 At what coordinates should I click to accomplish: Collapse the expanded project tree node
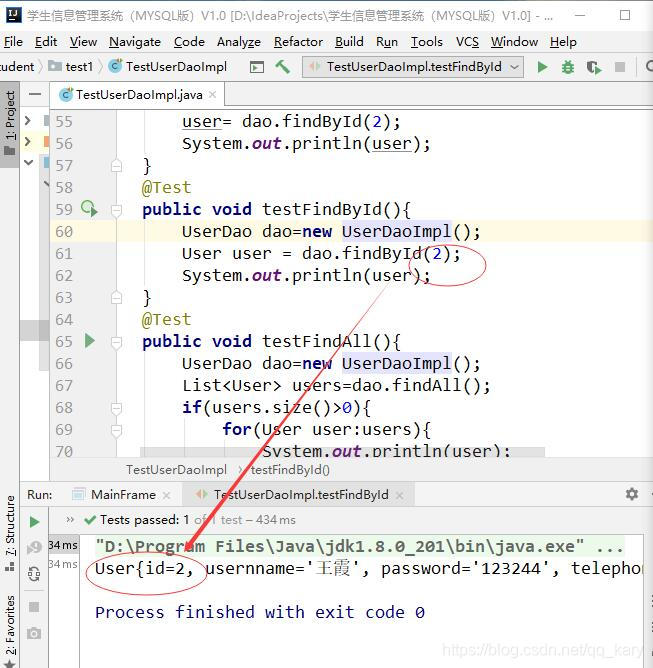click(28, 162)
